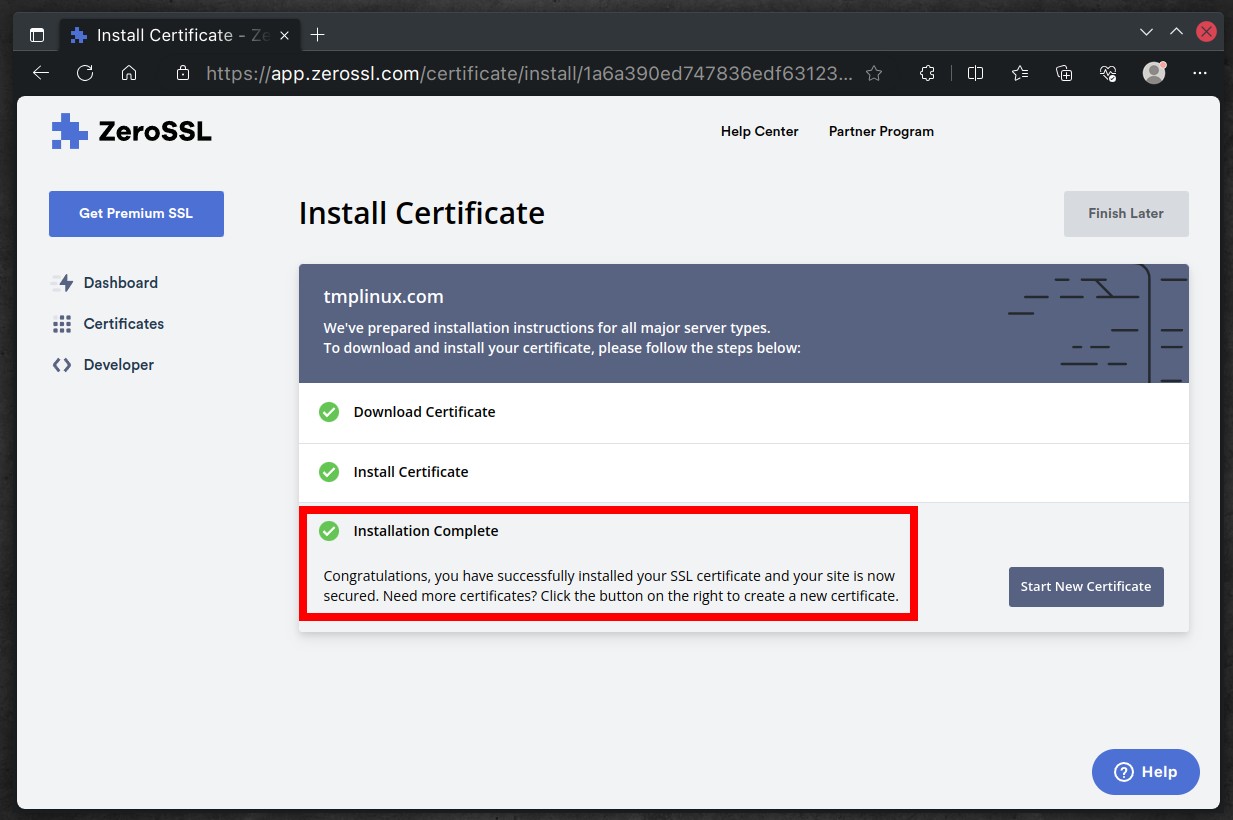
Task: Open a new browser tab
Action: click(318, 35)
